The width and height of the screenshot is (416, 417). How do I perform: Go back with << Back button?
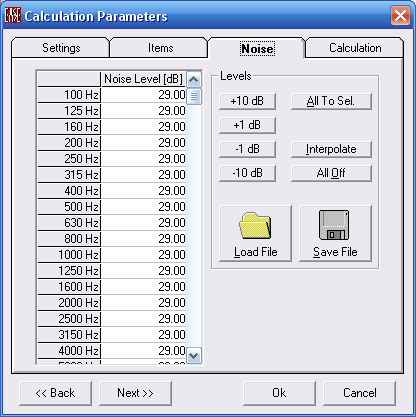[x=55, y=393]
